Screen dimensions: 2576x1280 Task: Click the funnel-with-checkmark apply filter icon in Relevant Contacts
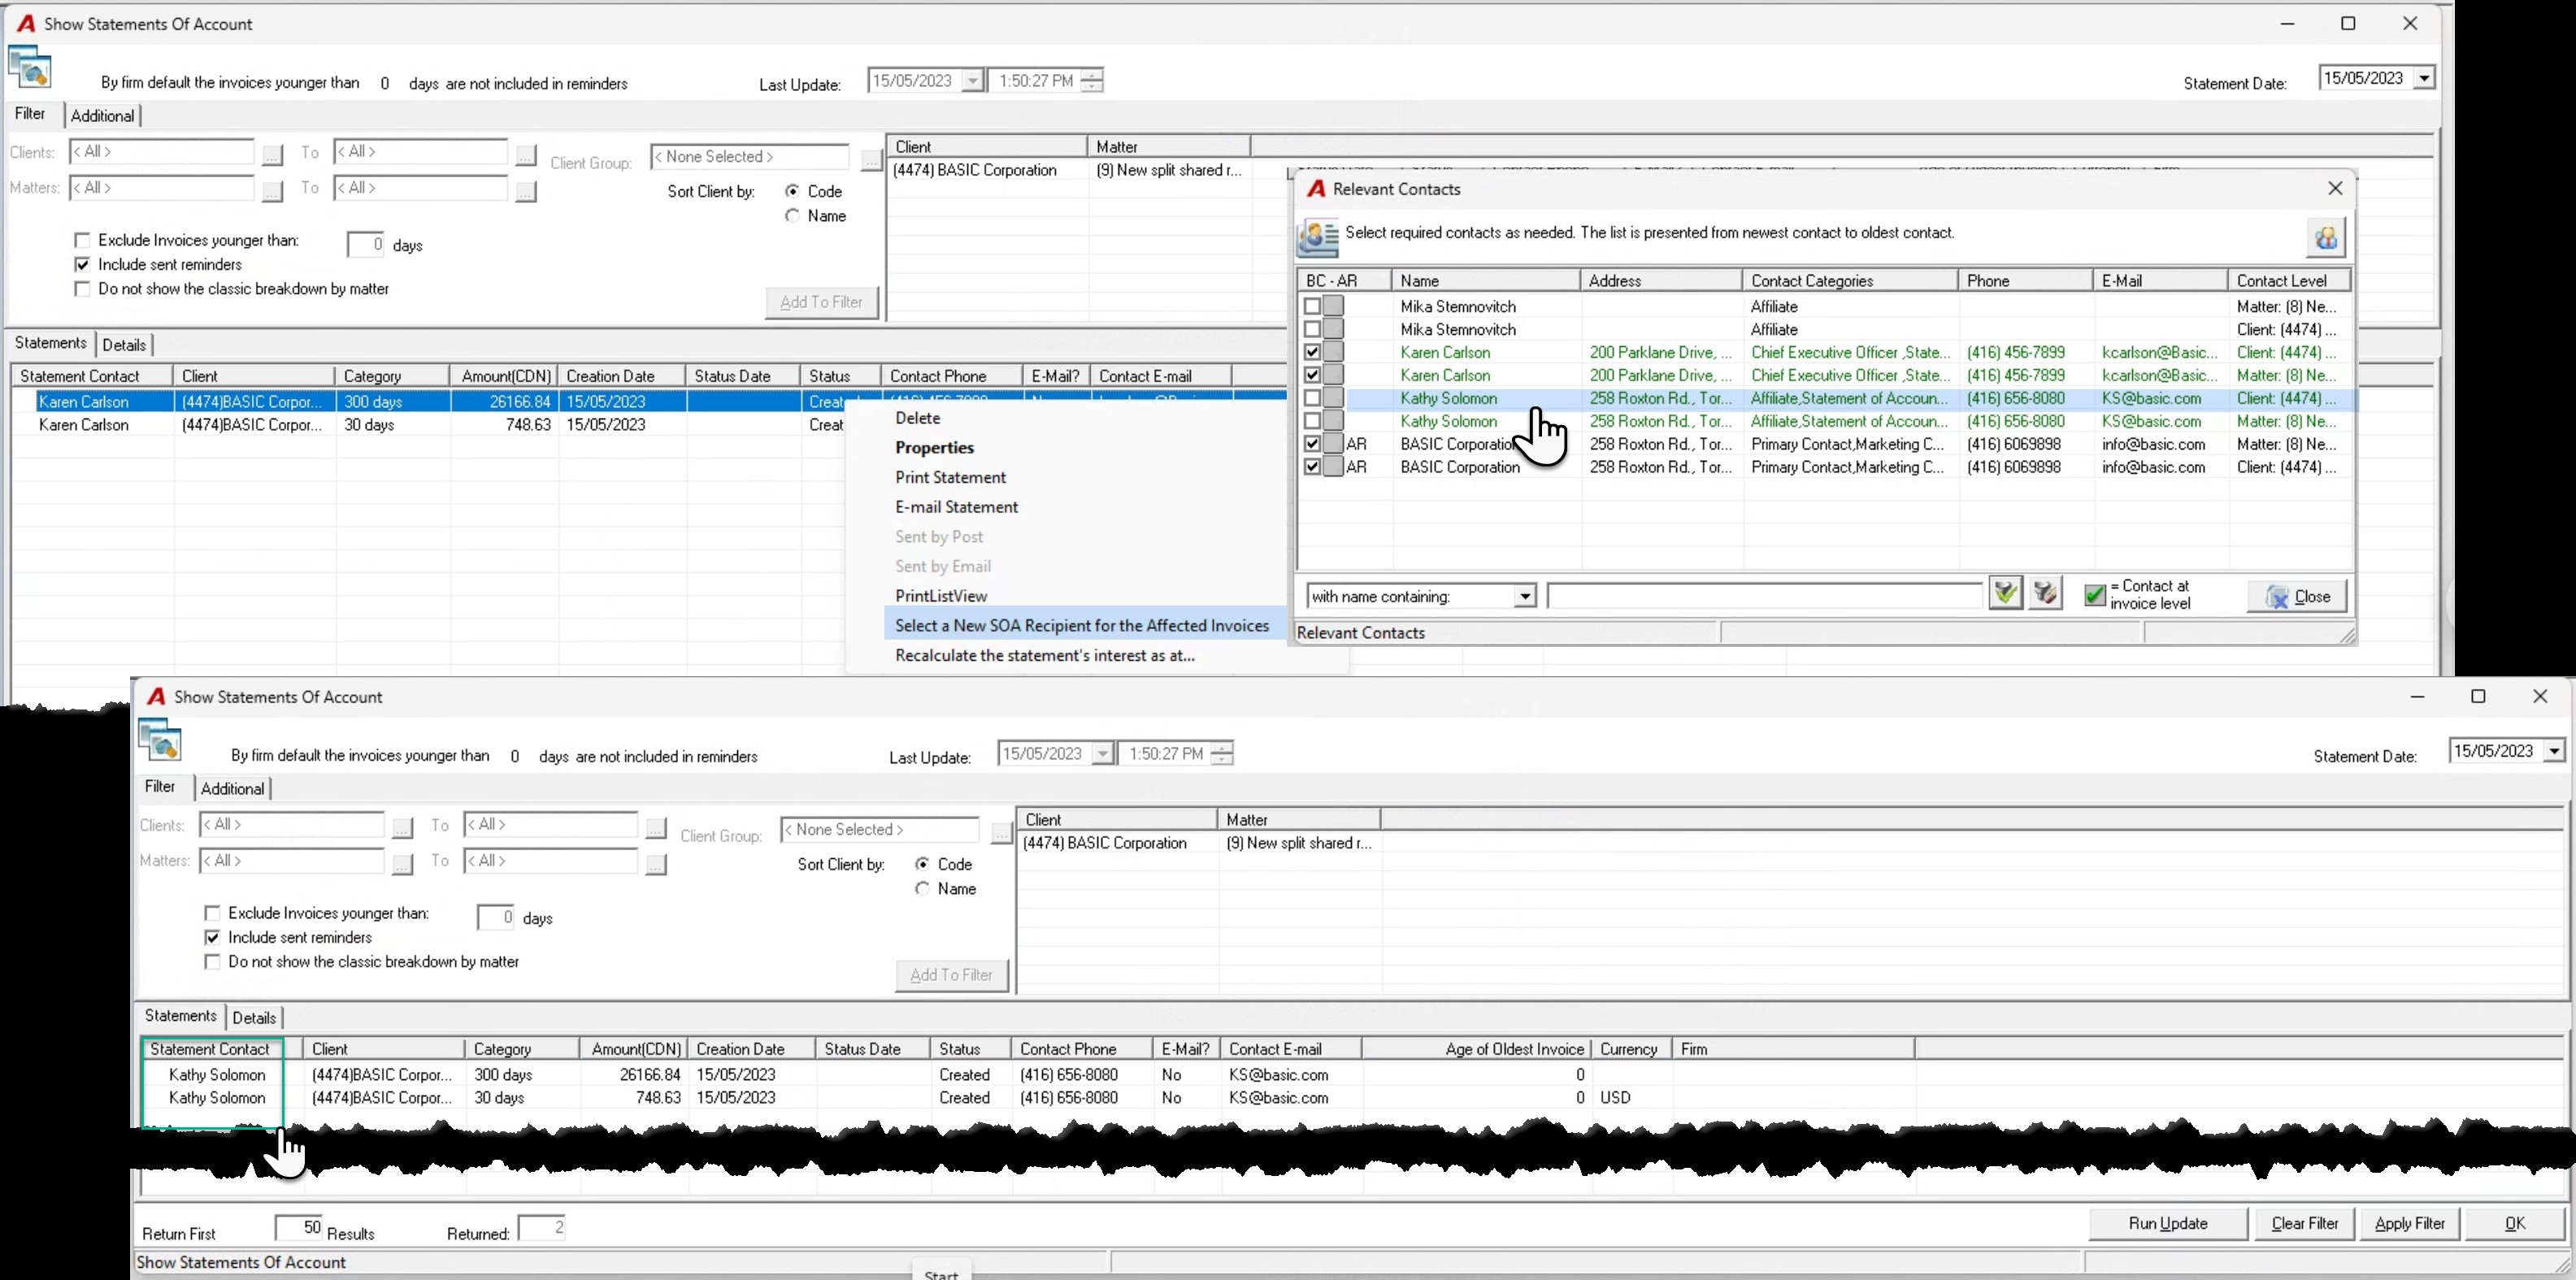tap(2005, 594)
